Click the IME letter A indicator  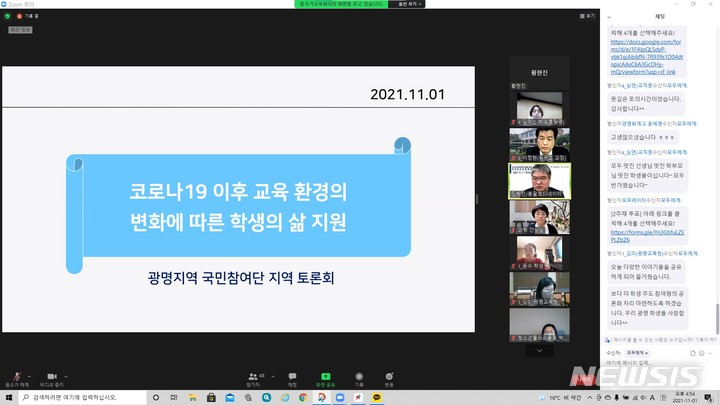pyautogui.click(x=652, y=398)
